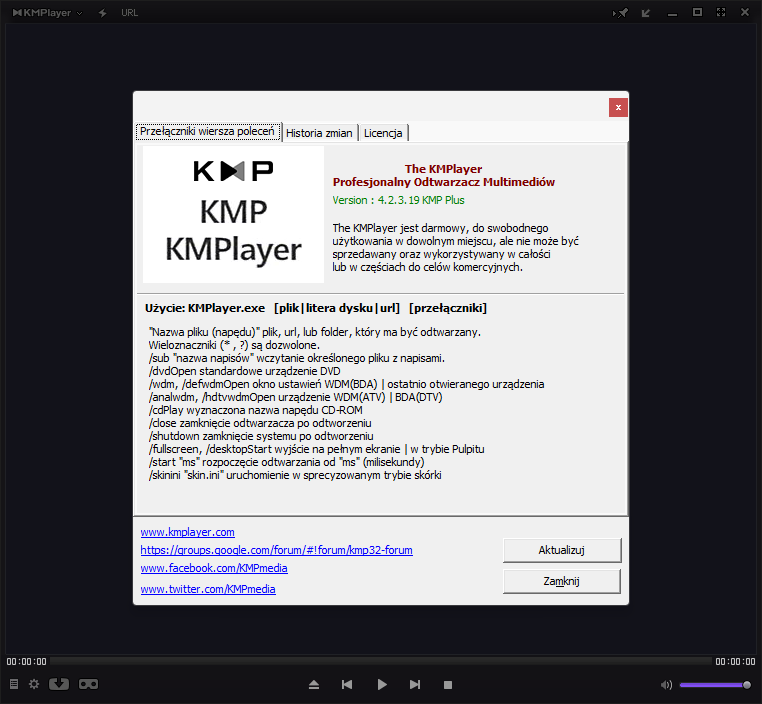Skip to the next track

click(x=415, y=685)
